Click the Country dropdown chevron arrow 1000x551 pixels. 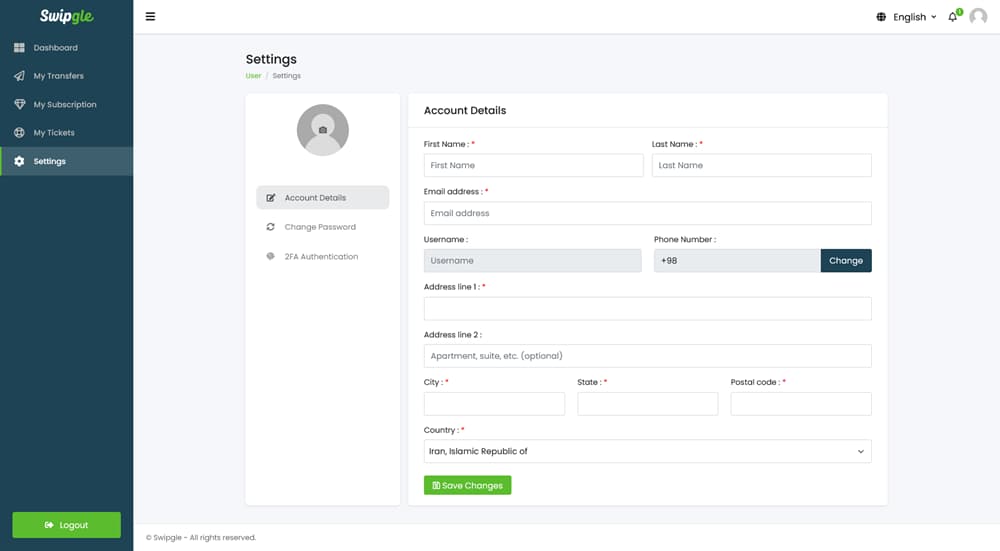pyautogui.click(x=860, y=452)
